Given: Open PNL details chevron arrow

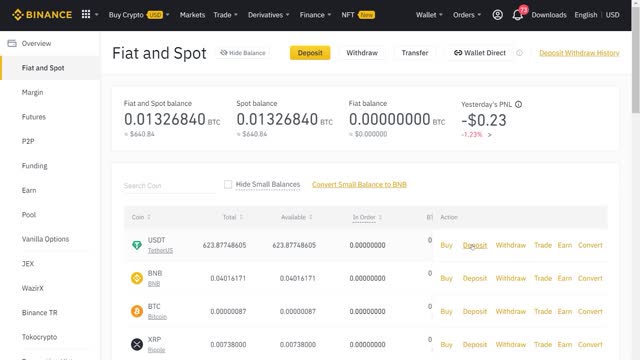Looking at the screenshot, I should (489, 135).
